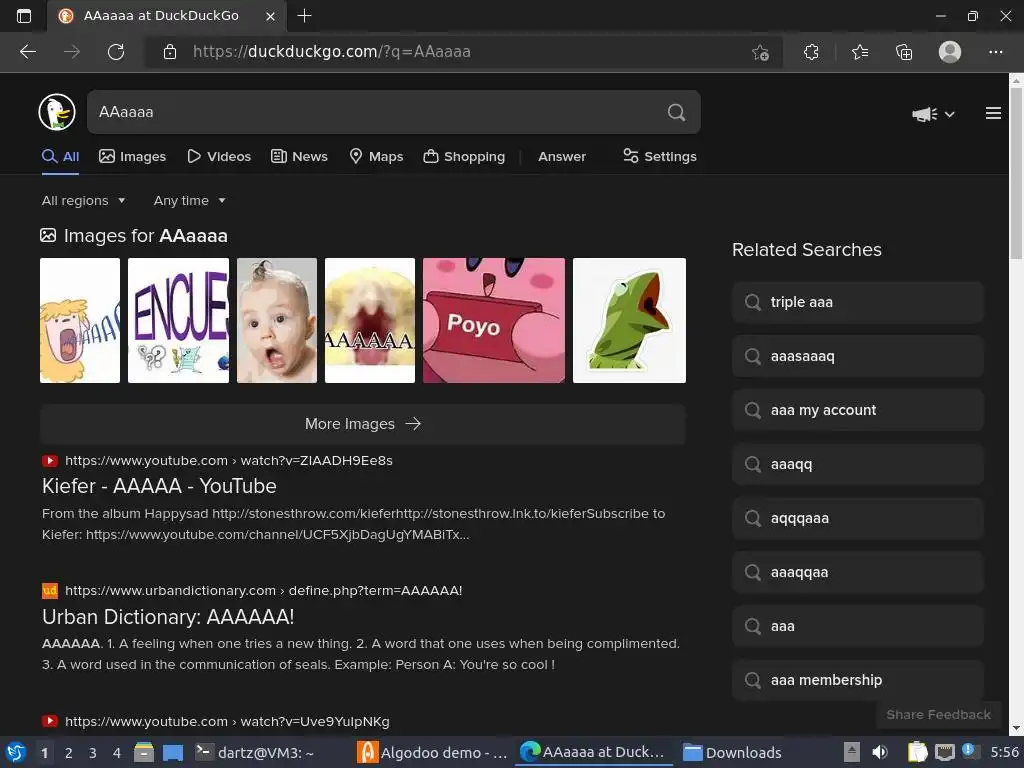
Task: Open the Kirby Poyo image thumbnail
Action: point(494,320)
